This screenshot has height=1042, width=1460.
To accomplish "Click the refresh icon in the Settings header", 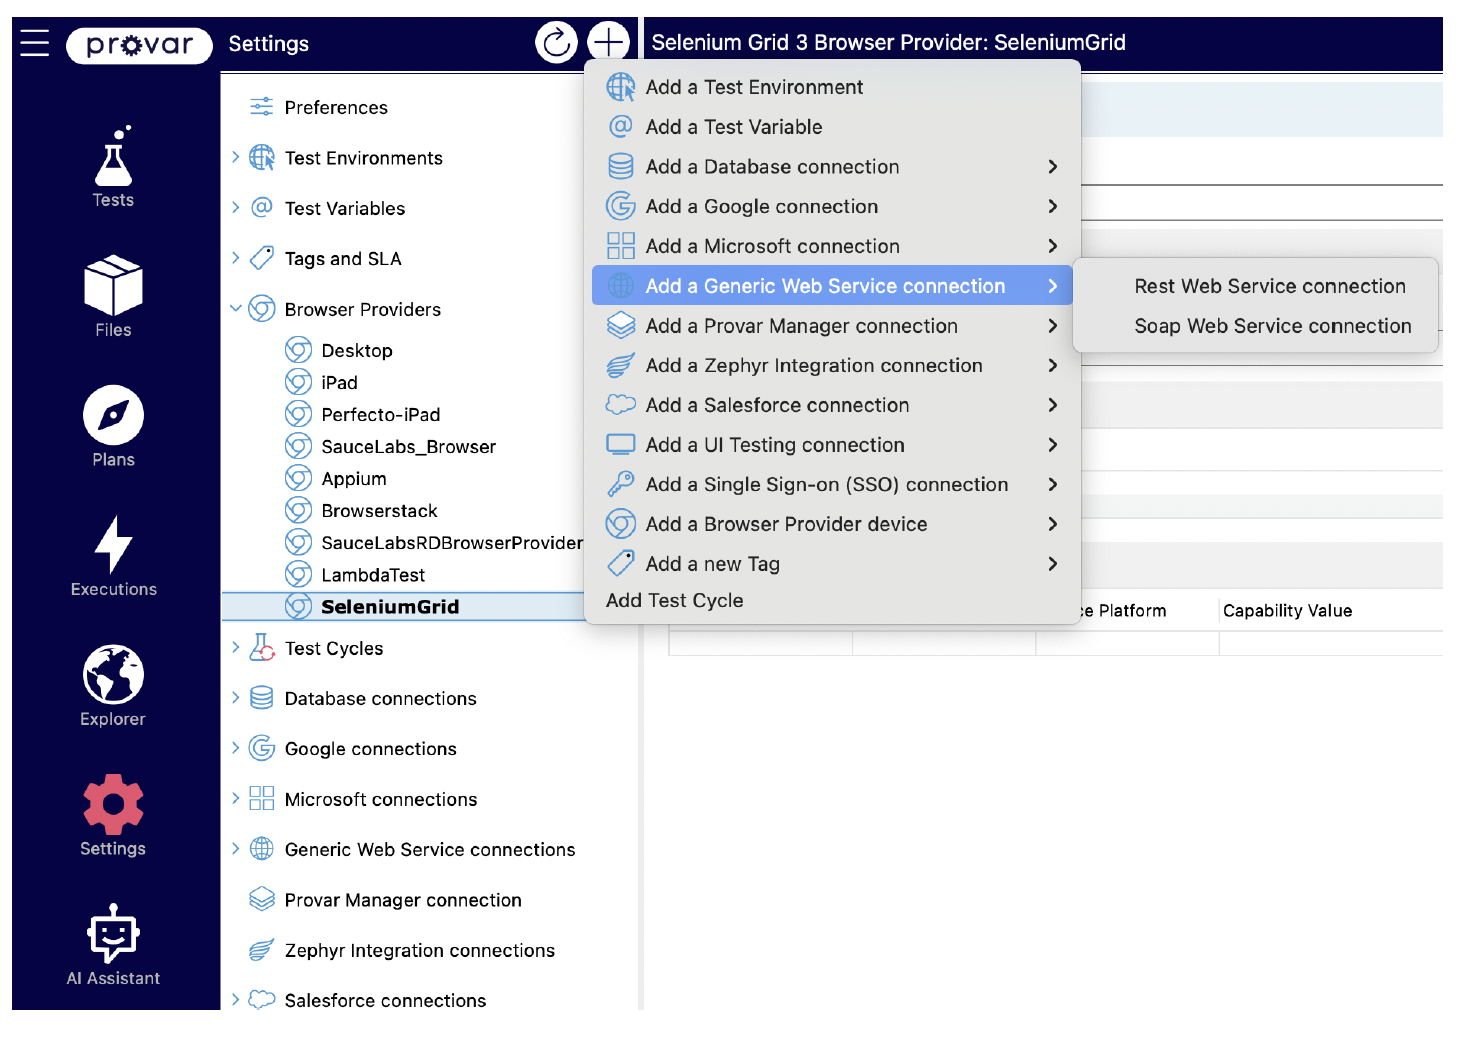I will click(557, 42).
